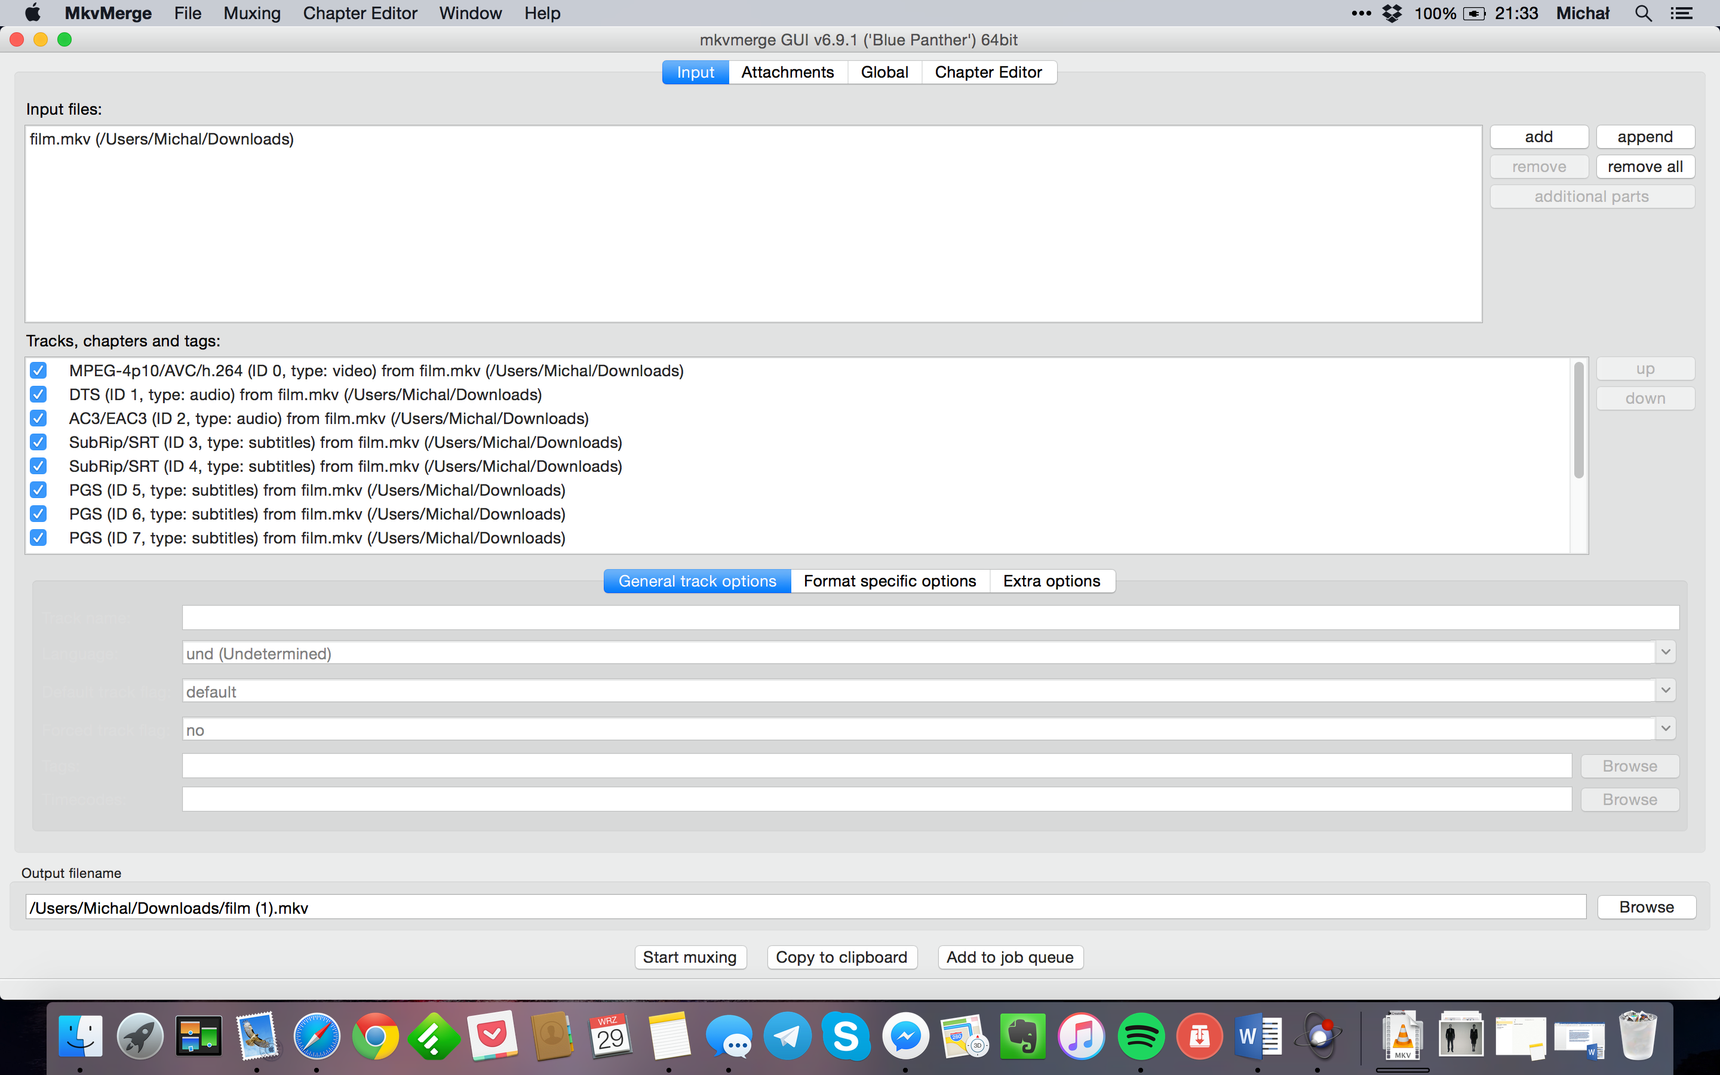Open the Mail stamp icon in dock
The height and width of the screenshot is (1075, 1720).
[257, 1037]
